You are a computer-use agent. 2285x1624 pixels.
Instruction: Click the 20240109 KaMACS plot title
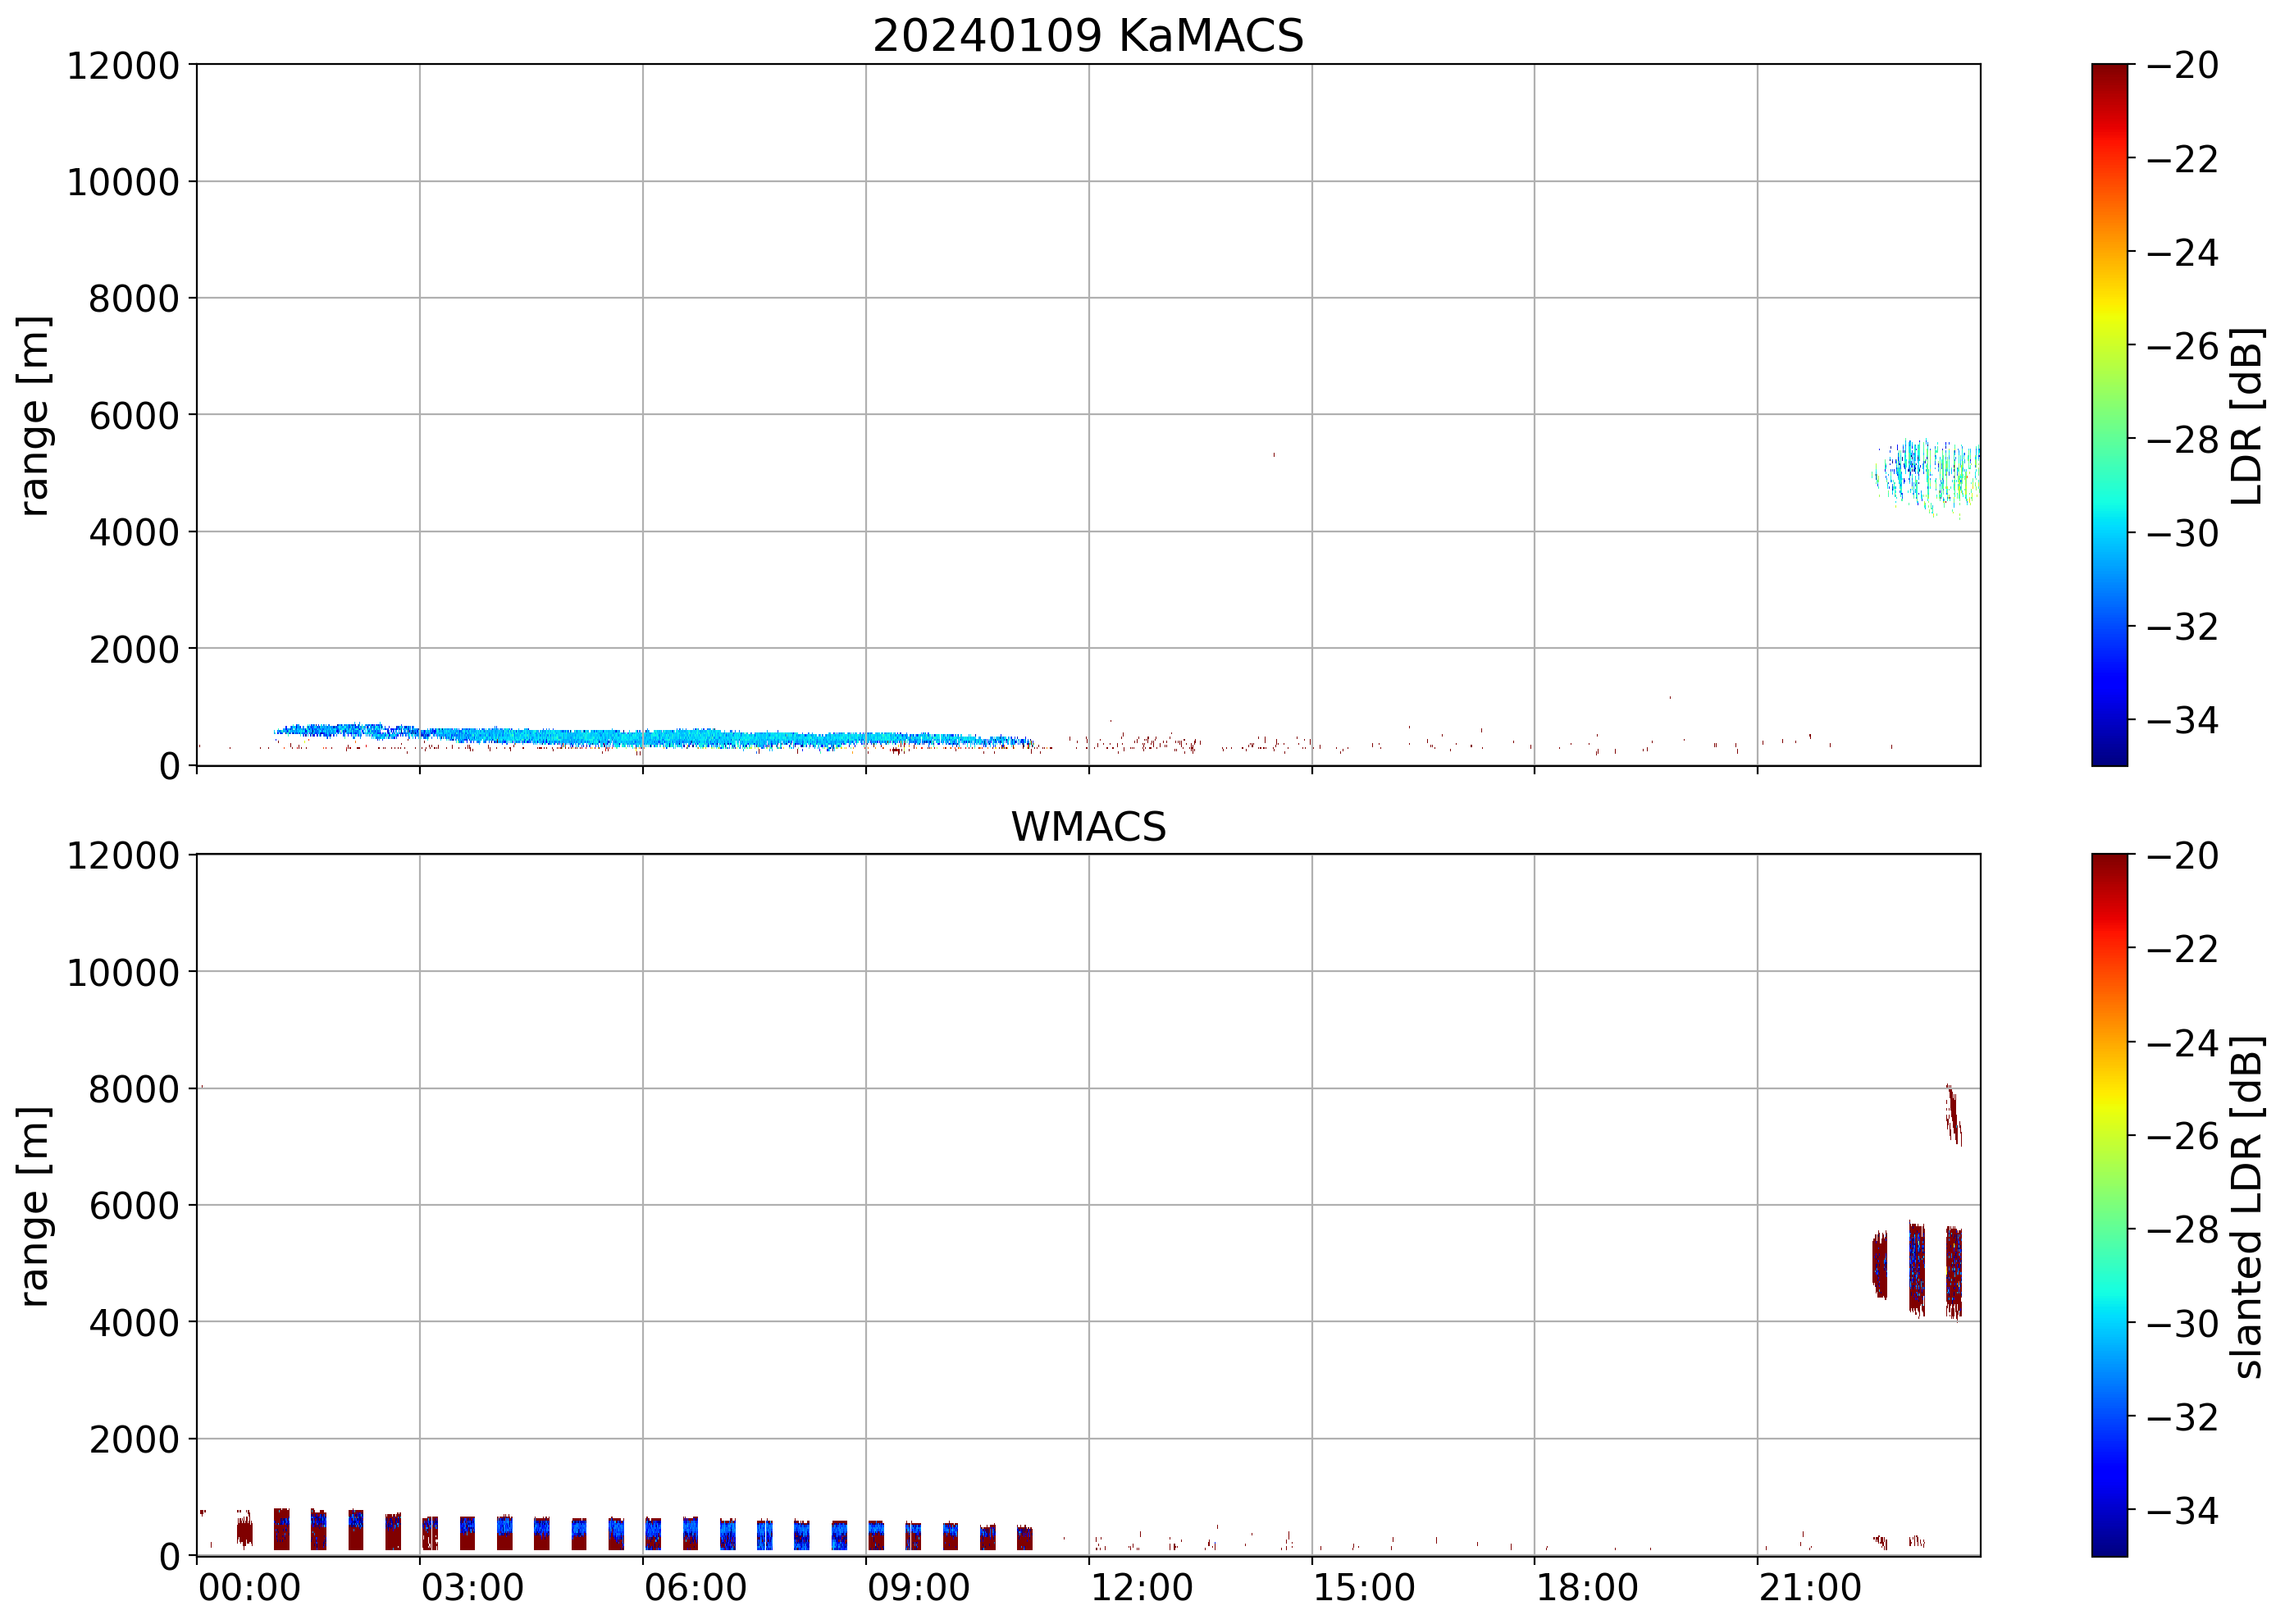(x=1088, y=37)
